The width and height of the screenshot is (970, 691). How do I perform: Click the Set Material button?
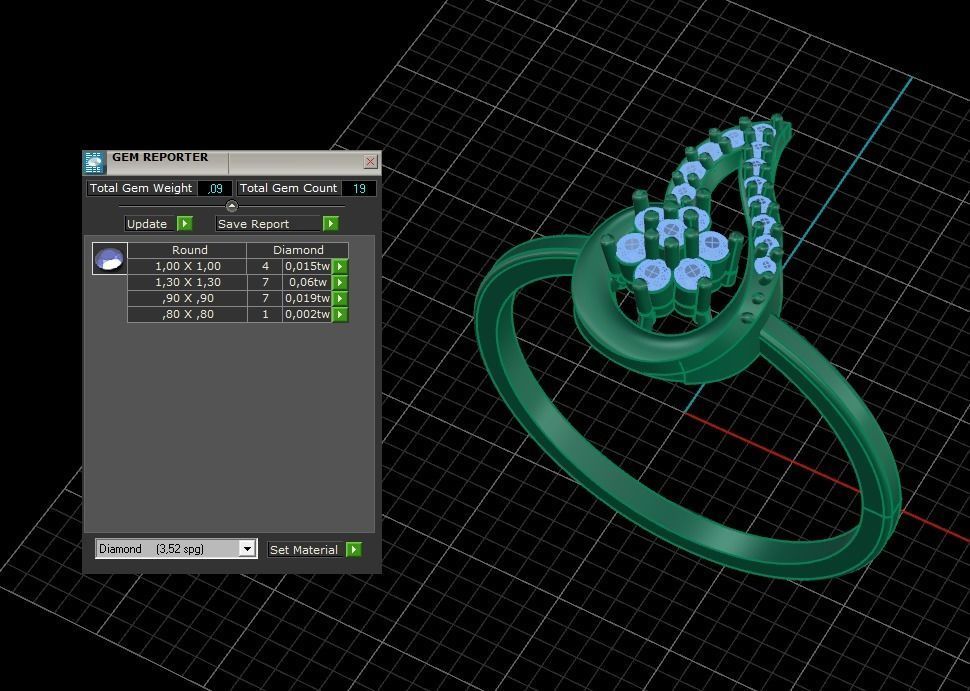[x=306, y=549]
